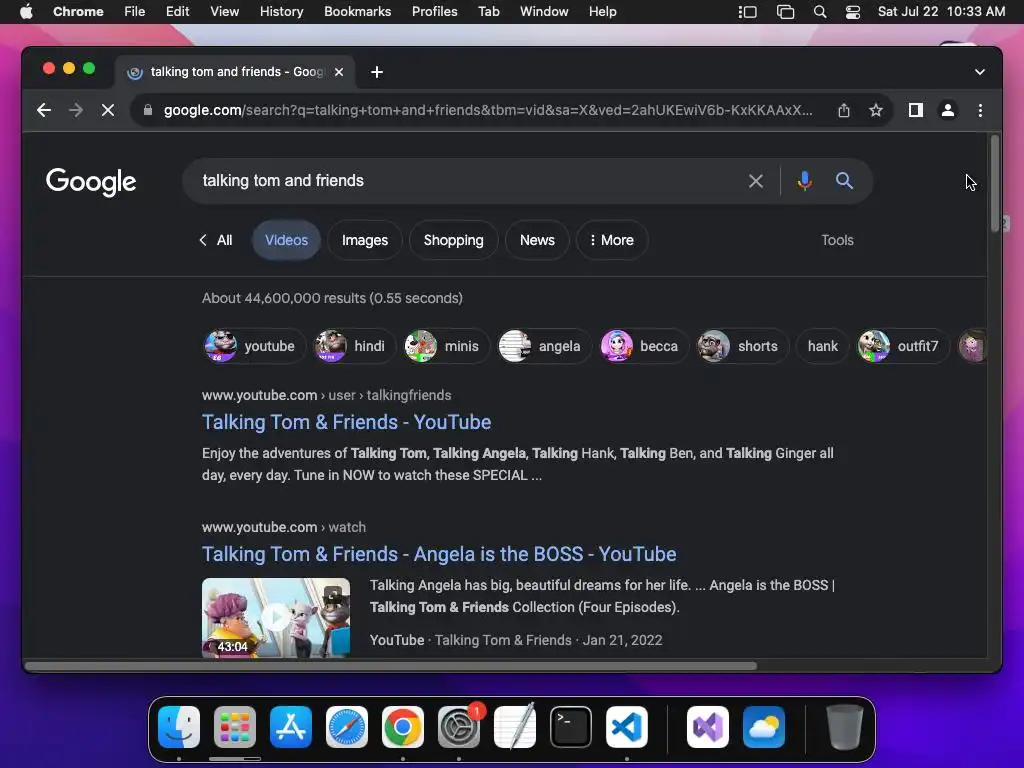This screenshot has width=1024, height=768.
Task: Clear the Google search box with X
Action: 756,181
